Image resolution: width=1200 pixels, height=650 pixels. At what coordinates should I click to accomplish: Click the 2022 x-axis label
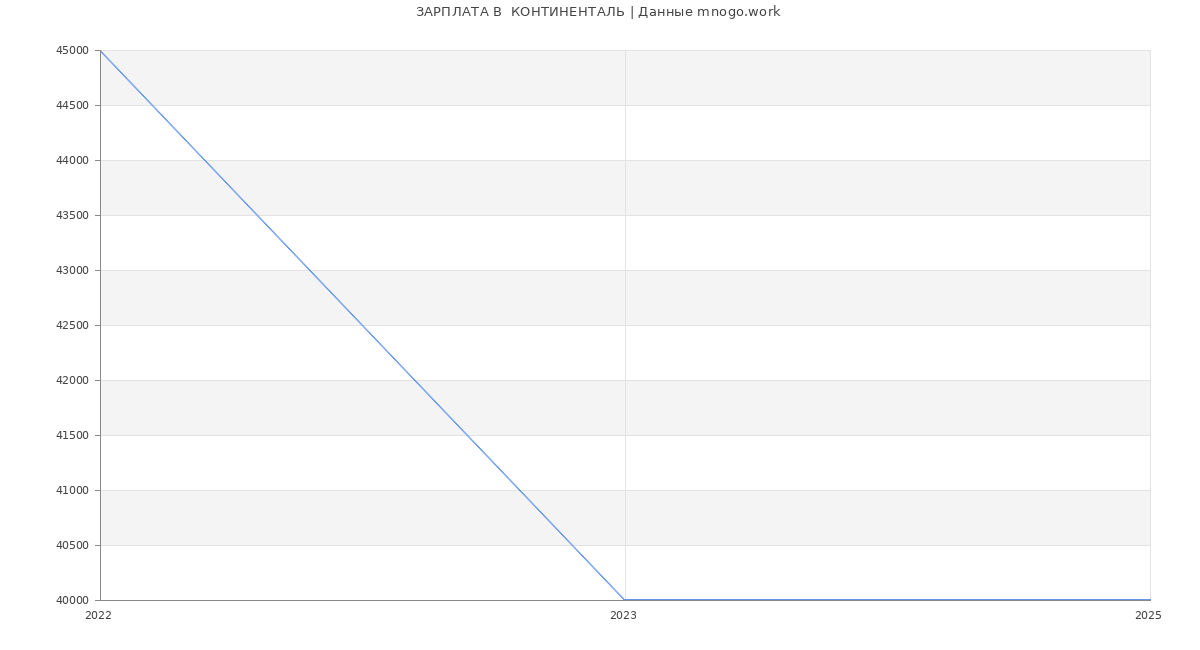(x=99, y=616)
